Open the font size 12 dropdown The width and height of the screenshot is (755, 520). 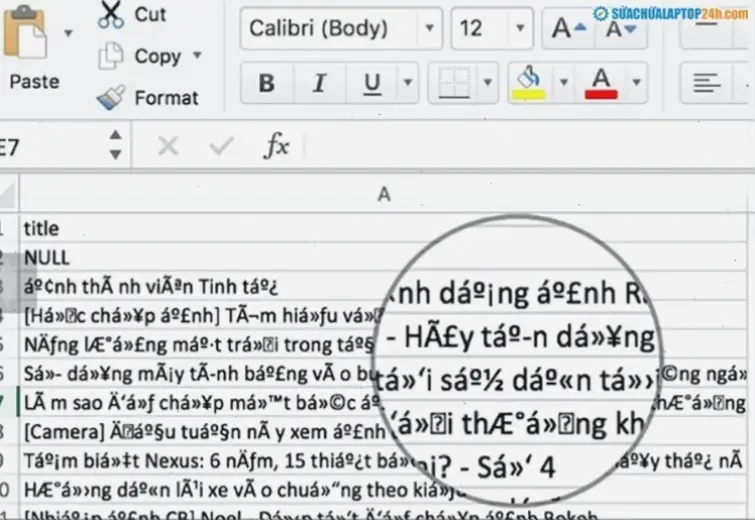click(x=520, y=28)
